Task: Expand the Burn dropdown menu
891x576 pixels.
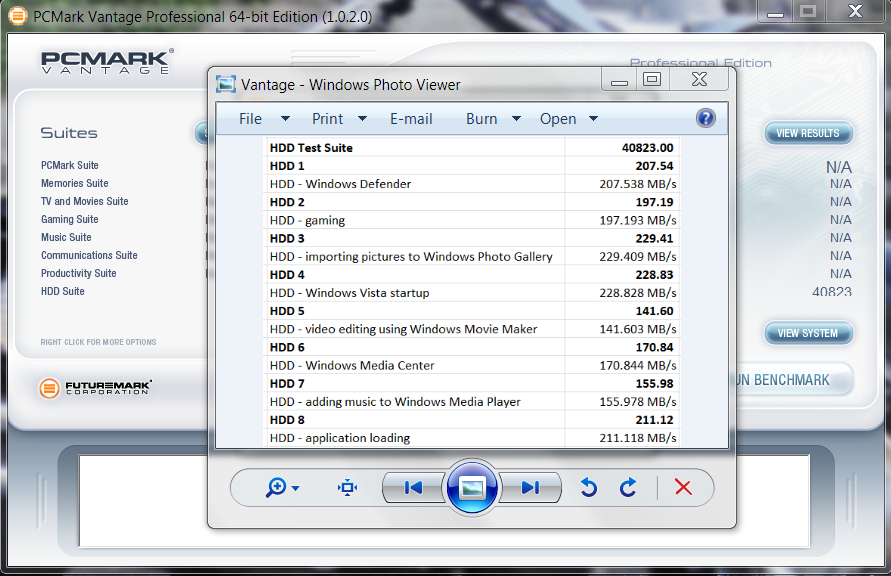Action: 493,119
